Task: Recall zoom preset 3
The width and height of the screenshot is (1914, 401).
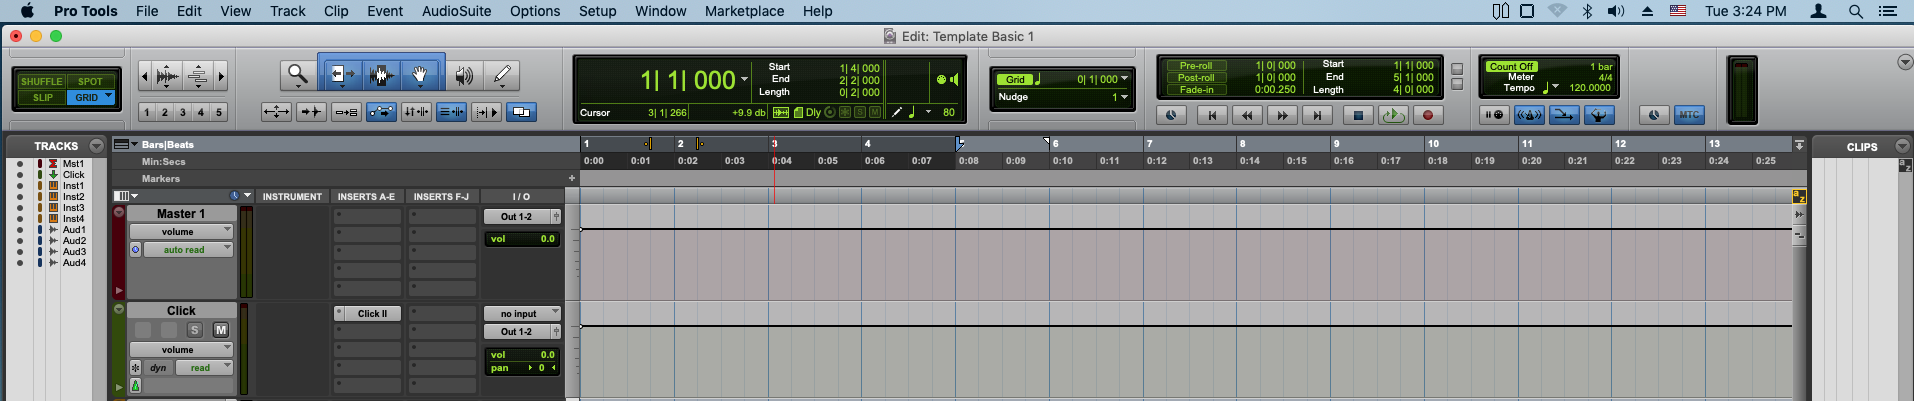Action: 183,113
